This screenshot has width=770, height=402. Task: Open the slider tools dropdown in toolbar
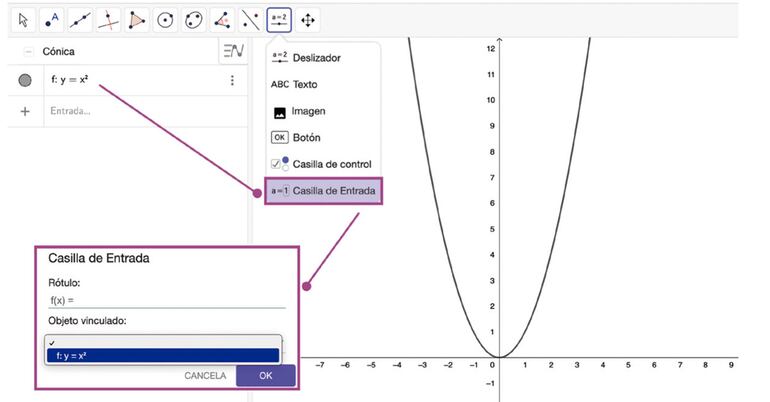pyautogui.click(x=279, y=19)
